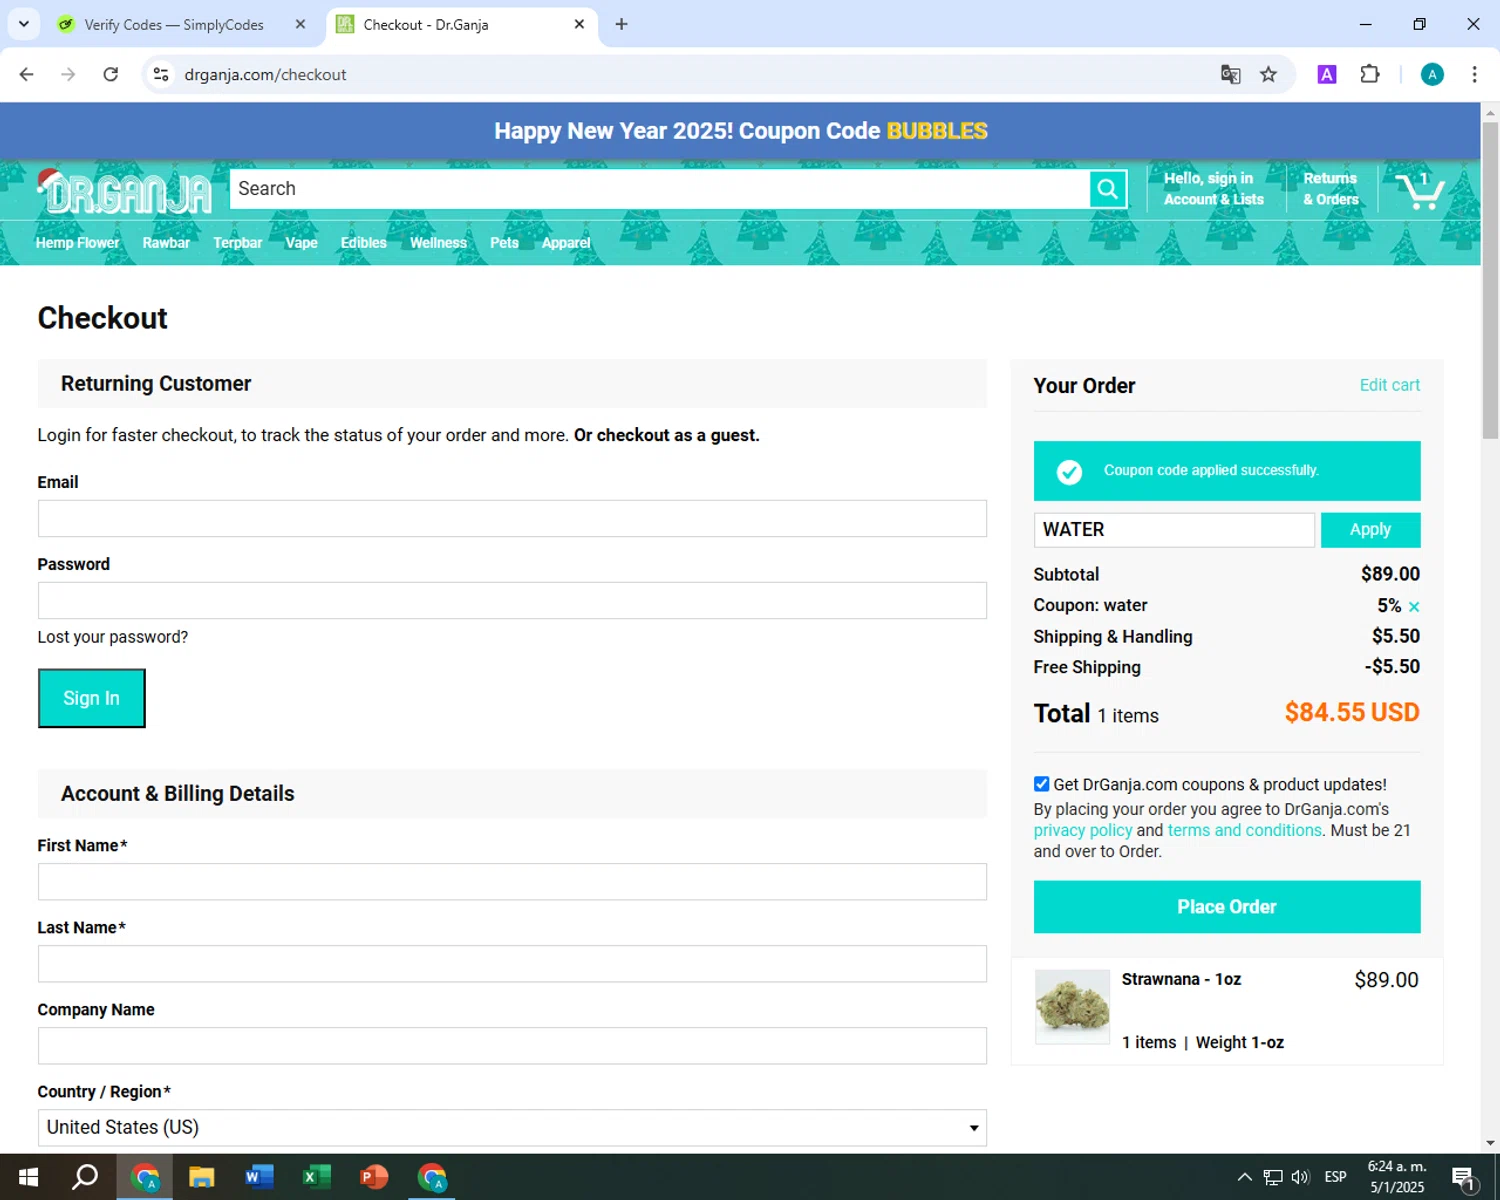Launch Excel from the taskbar
Viewport: 1500px width, 1200px height.
(x=317, y=1177)
